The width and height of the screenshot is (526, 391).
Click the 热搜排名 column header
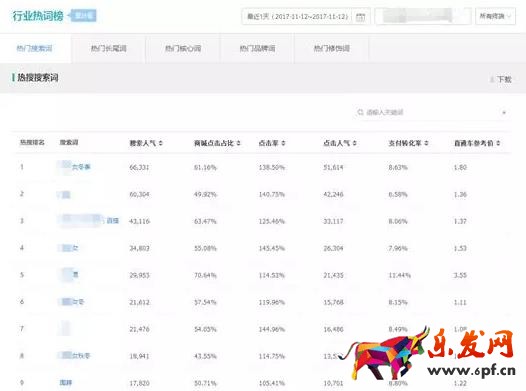click(x=32, y=143)
